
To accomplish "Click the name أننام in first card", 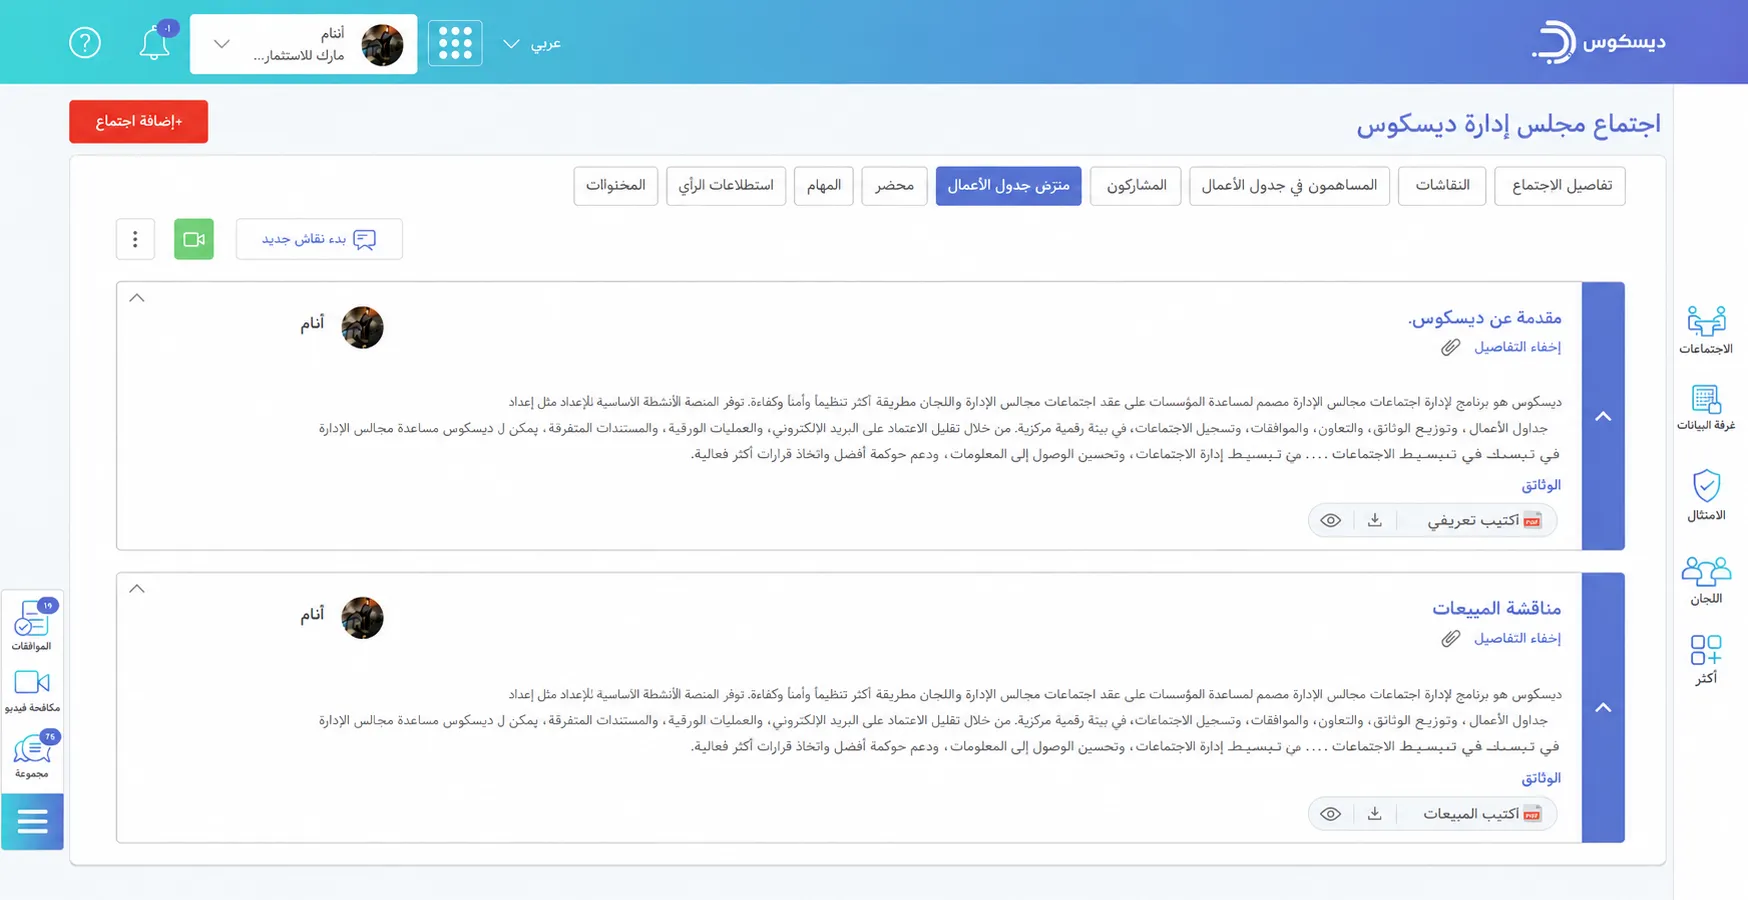I will point(312,323).
